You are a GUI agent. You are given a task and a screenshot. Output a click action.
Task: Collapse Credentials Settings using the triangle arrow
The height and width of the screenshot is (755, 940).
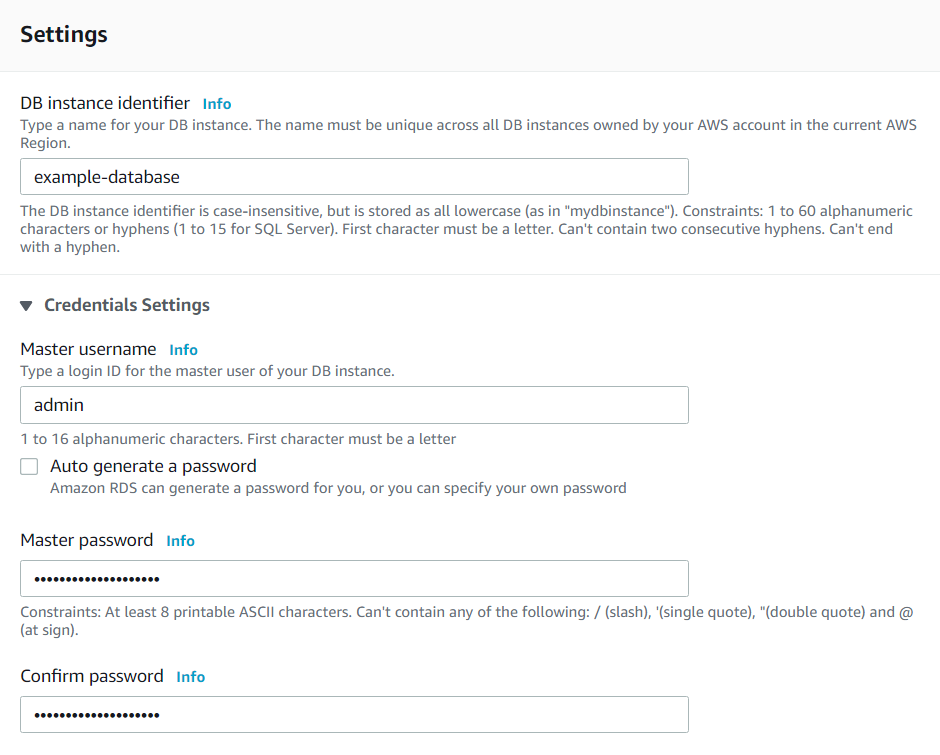click(x=26, y=306)
